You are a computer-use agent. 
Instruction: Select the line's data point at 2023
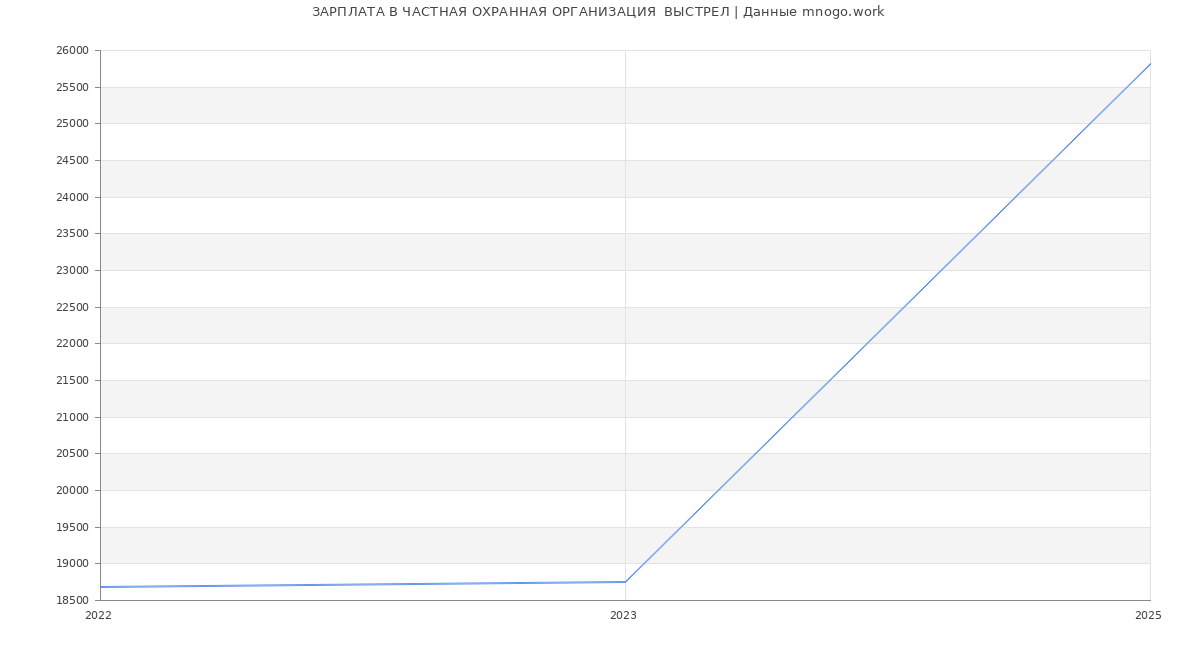point(625,582)
